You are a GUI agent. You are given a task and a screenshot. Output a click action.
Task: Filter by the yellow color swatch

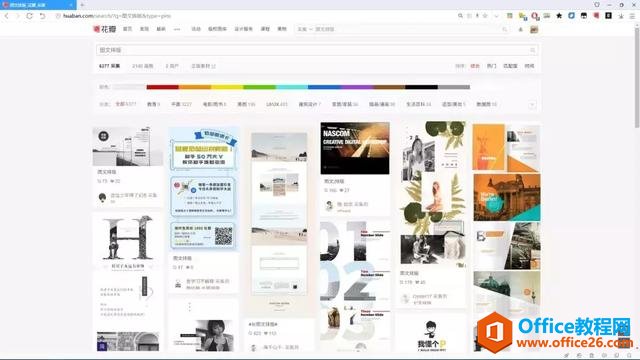227,87
